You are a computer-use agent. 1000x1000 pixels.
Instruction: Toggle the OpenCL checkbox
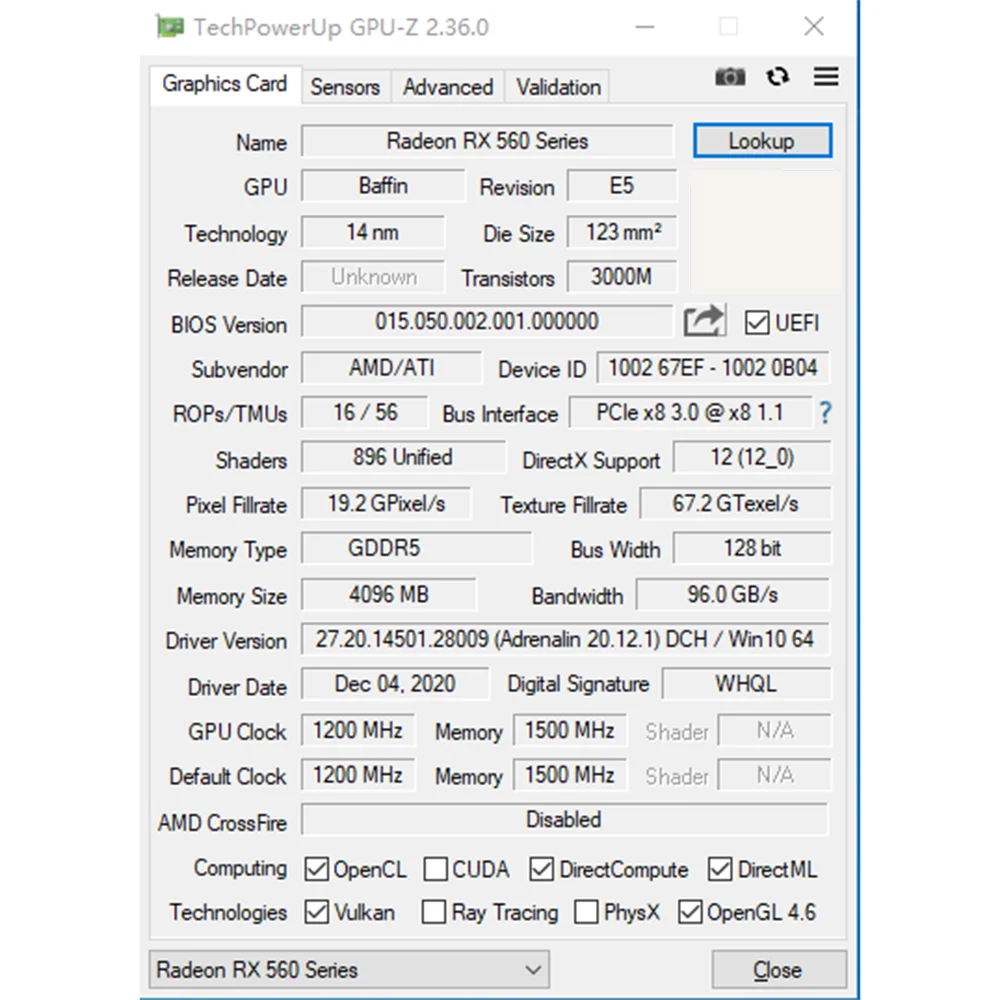(x=316, y=869)
